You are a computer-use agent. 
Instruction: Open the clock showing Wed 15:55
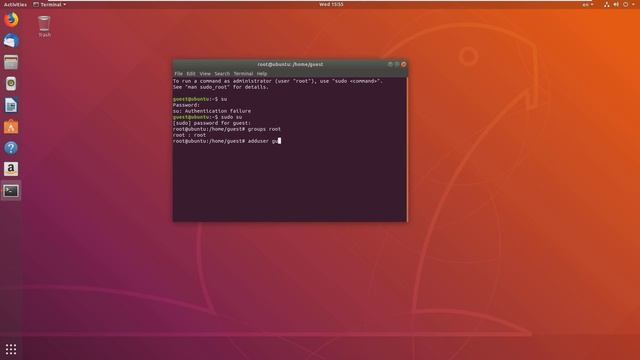click(331, 4)
